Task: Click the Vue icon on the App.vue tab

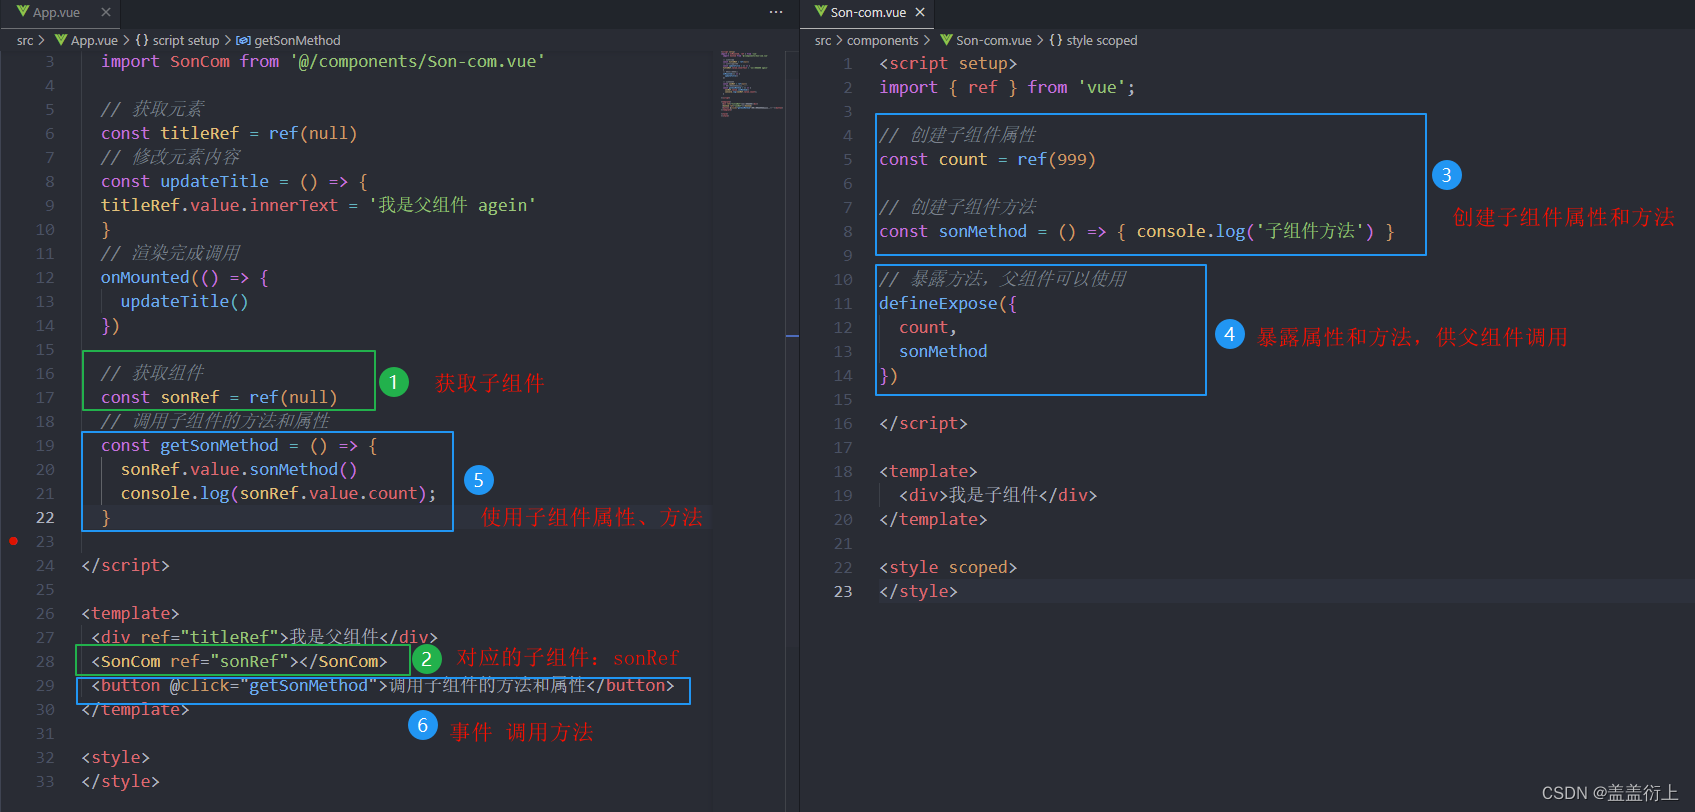Action: (23, 12)
